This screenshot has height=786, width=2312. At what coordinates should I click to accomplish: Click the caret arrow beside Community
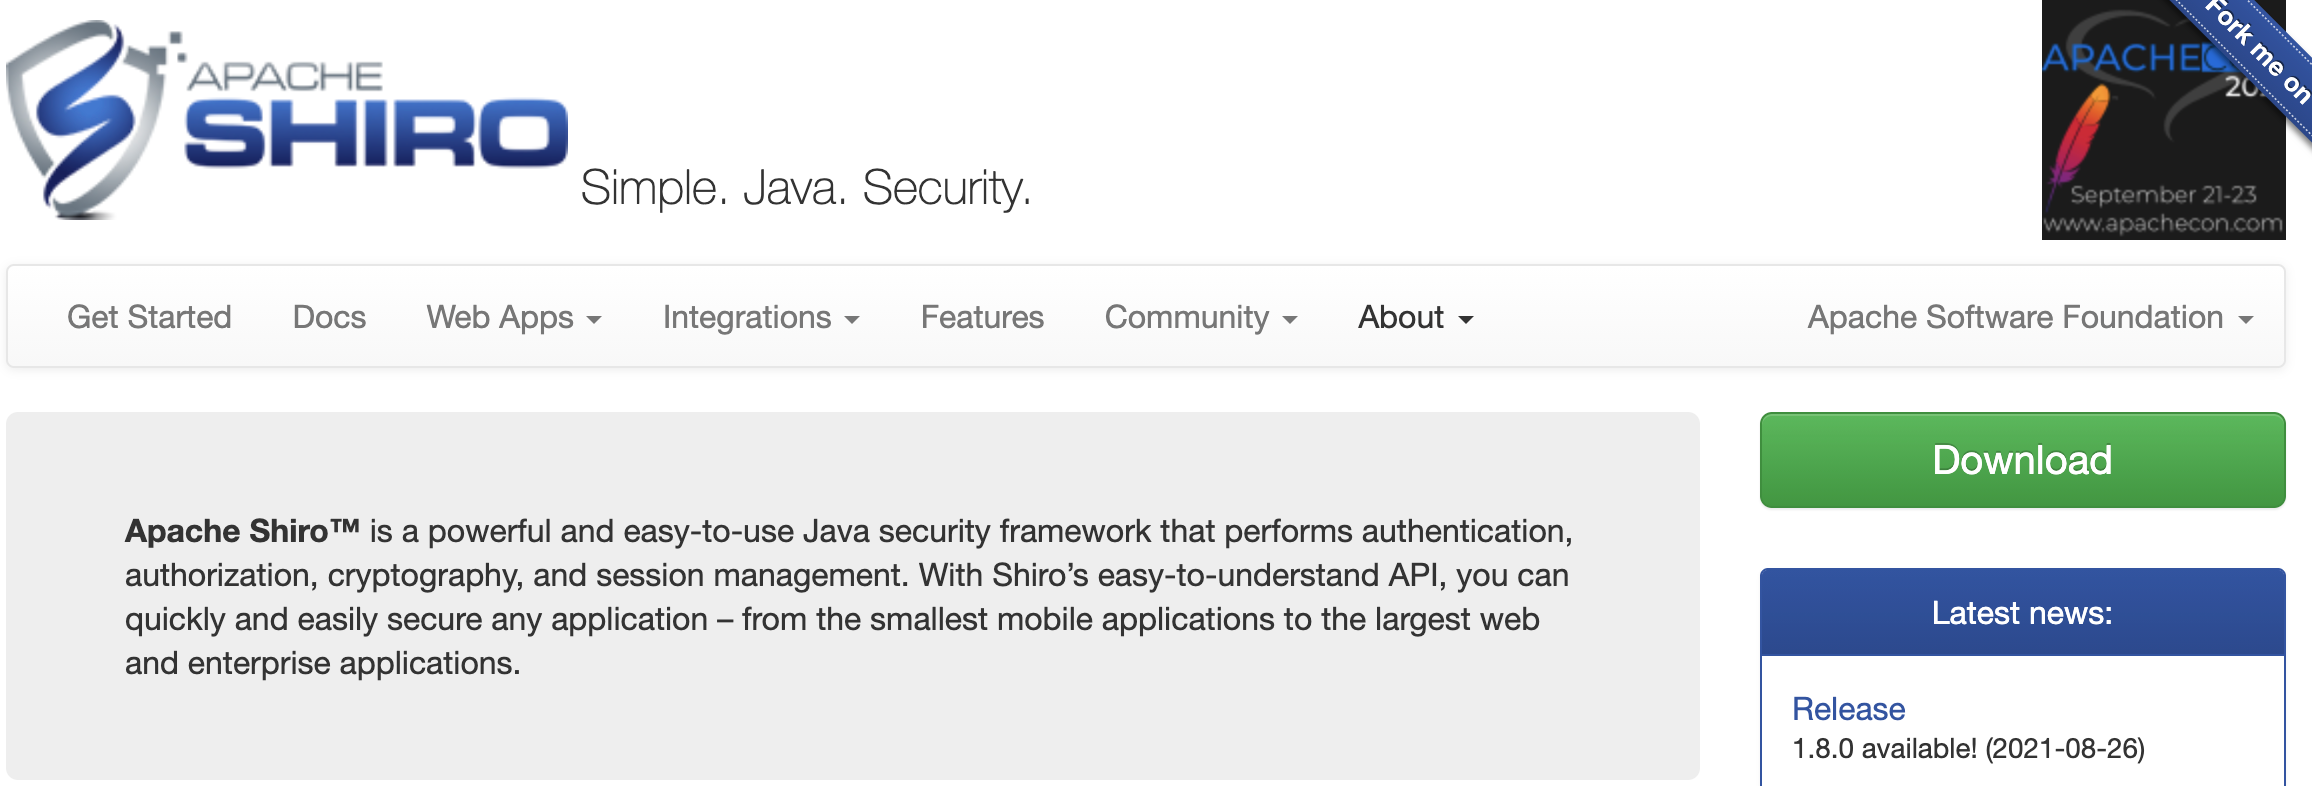pyautogui.click(x=1290, y=320)
